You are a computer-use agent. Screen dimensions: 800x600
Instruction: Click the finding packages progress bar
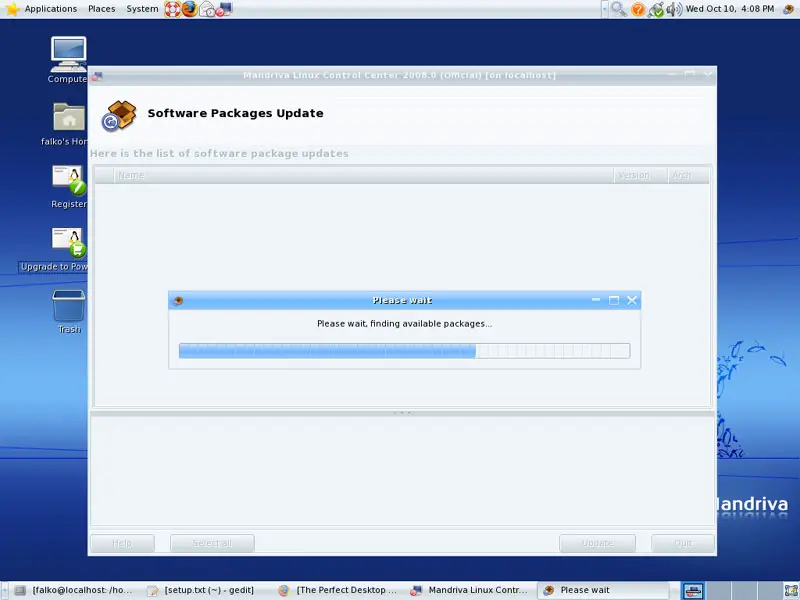pyautogui.click(x=405, y=351)
